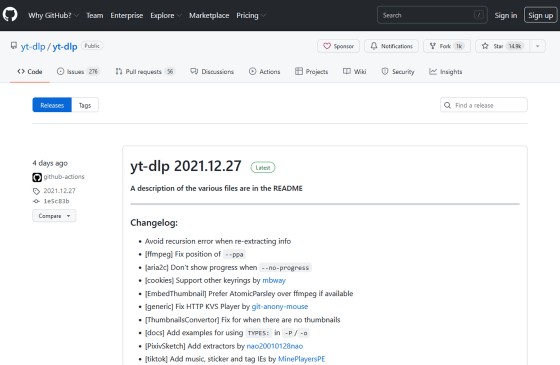Image resolution: width=560 pixels, height=365 pixels.
Task: Open the Projects tab
Action: [311, 71]
